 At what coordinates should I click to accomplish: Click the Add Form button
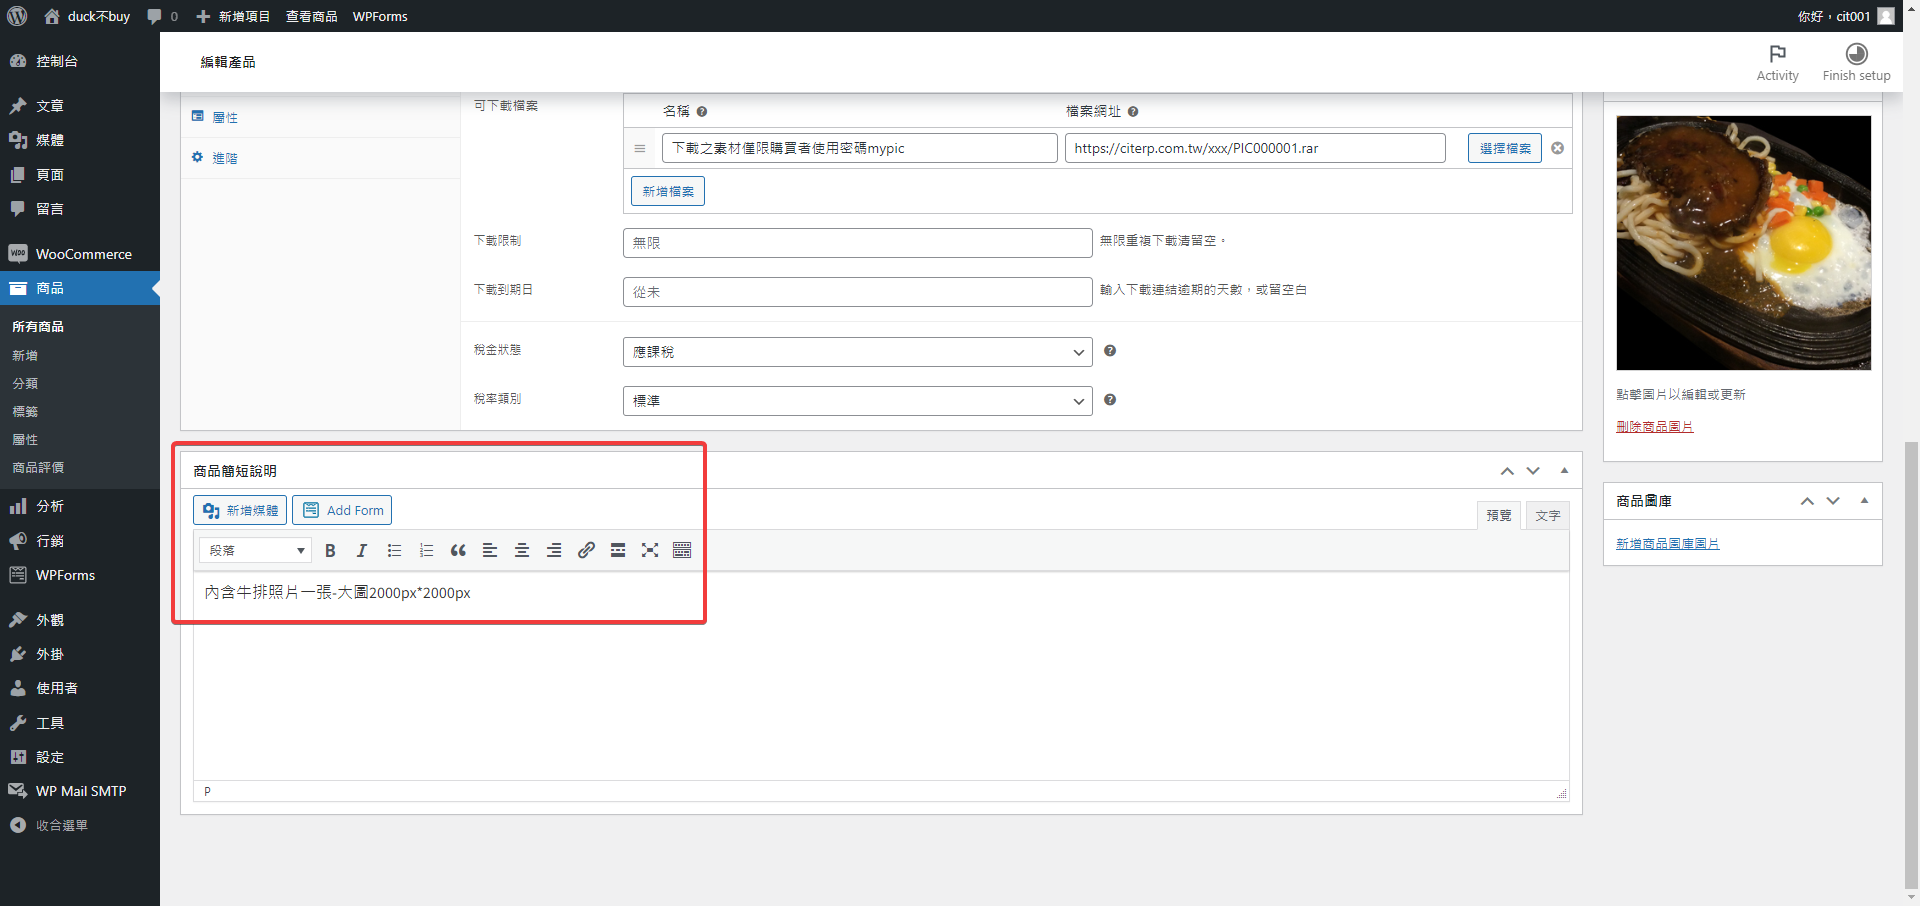click(342, 511)
